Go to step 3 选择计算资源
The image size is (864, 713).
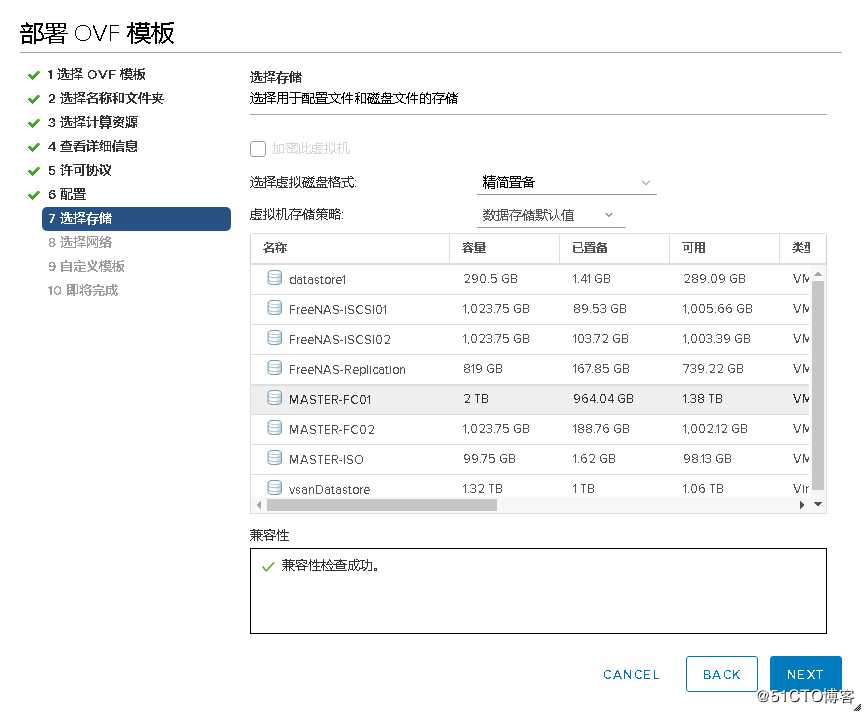point(93,122)
